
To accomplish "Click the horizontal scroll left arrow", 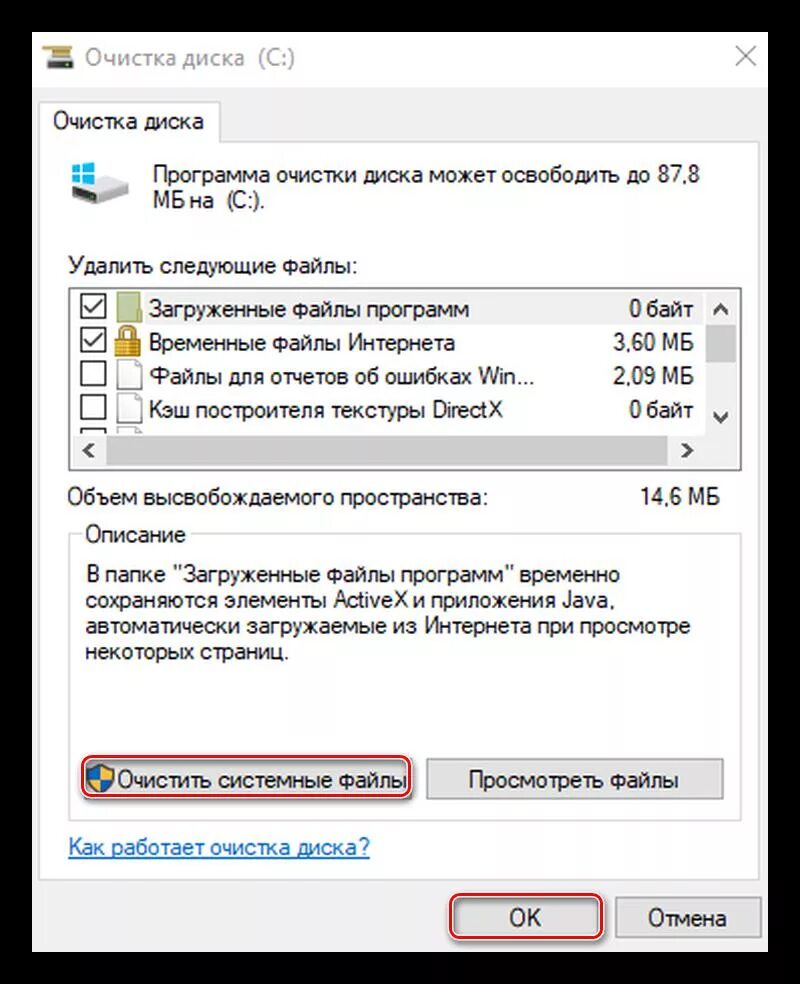I will [x=88, y=450].
